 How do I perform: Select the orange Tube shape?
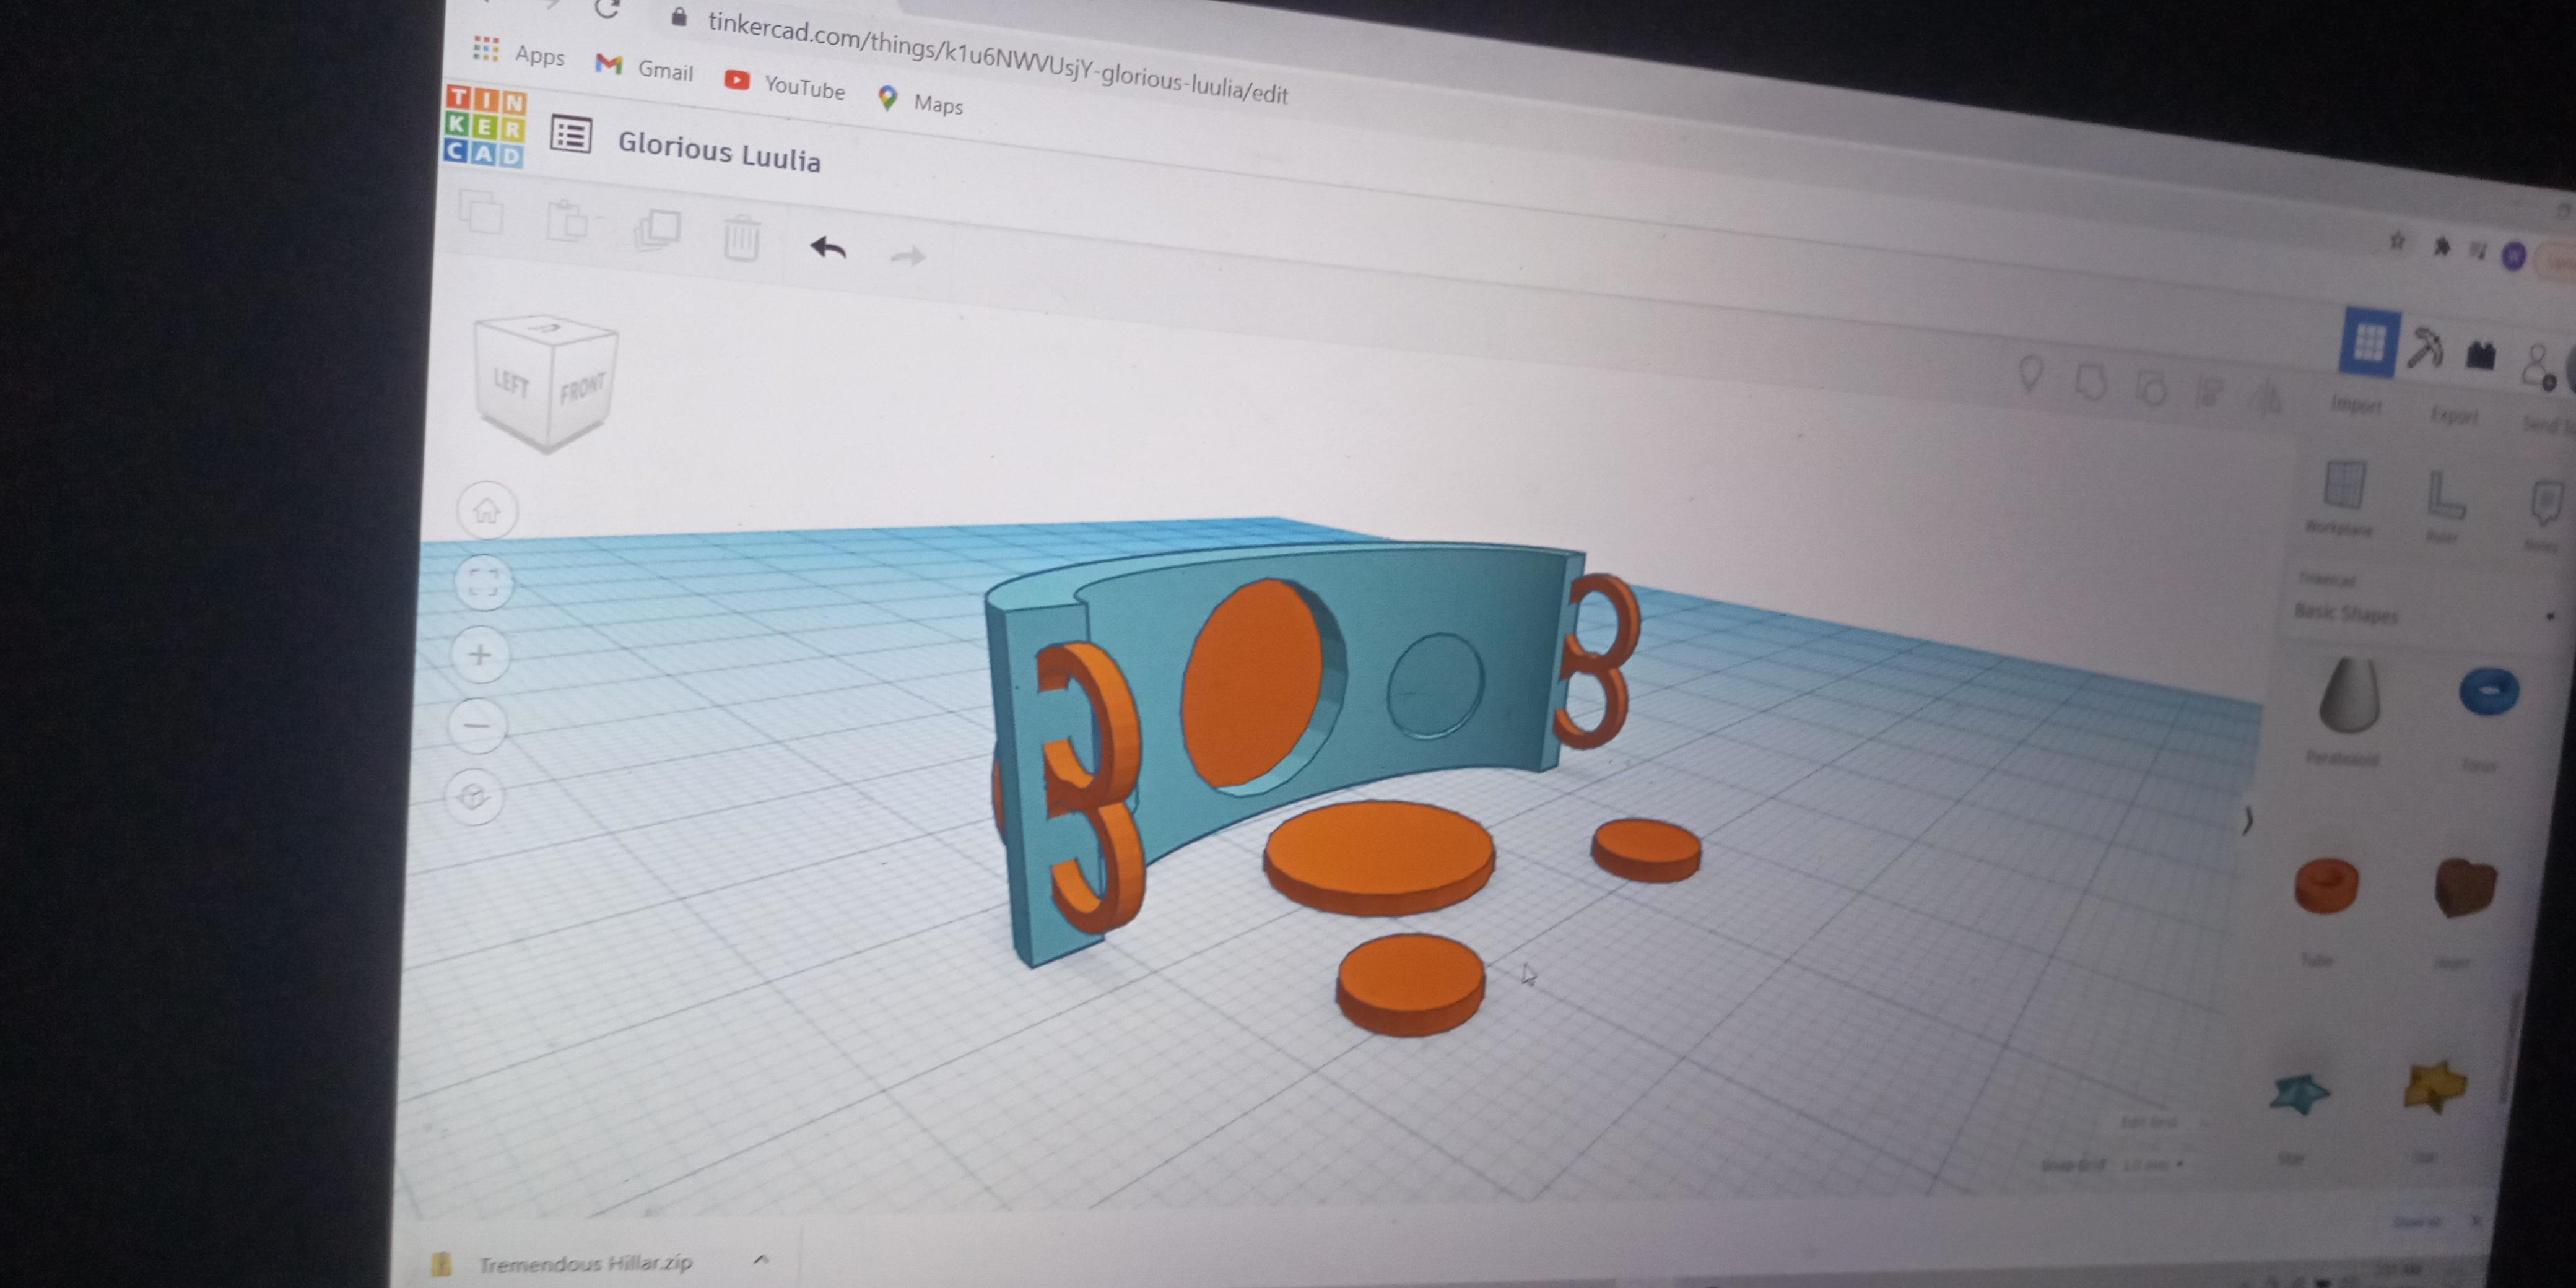[x=2326, y=885]
